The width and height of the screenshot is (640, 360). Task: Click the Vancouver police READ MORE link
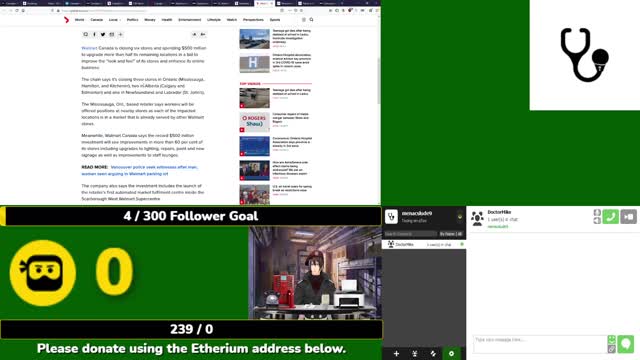(x=139, y=170)
